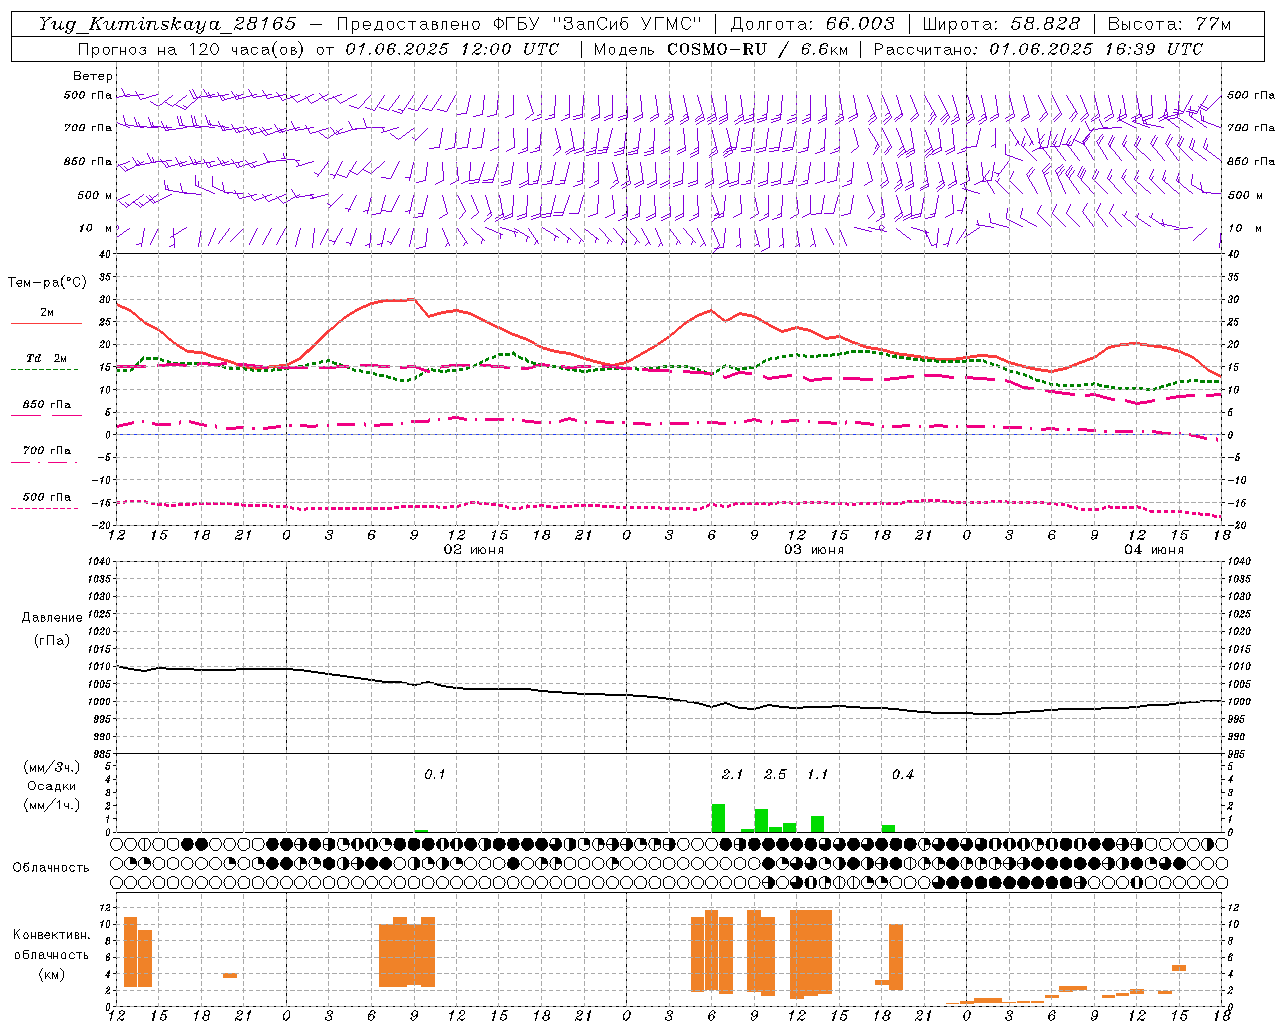Click the precipitation total 2.5
This screenshot has width=1280, height=1024.
tap(775, 775)
